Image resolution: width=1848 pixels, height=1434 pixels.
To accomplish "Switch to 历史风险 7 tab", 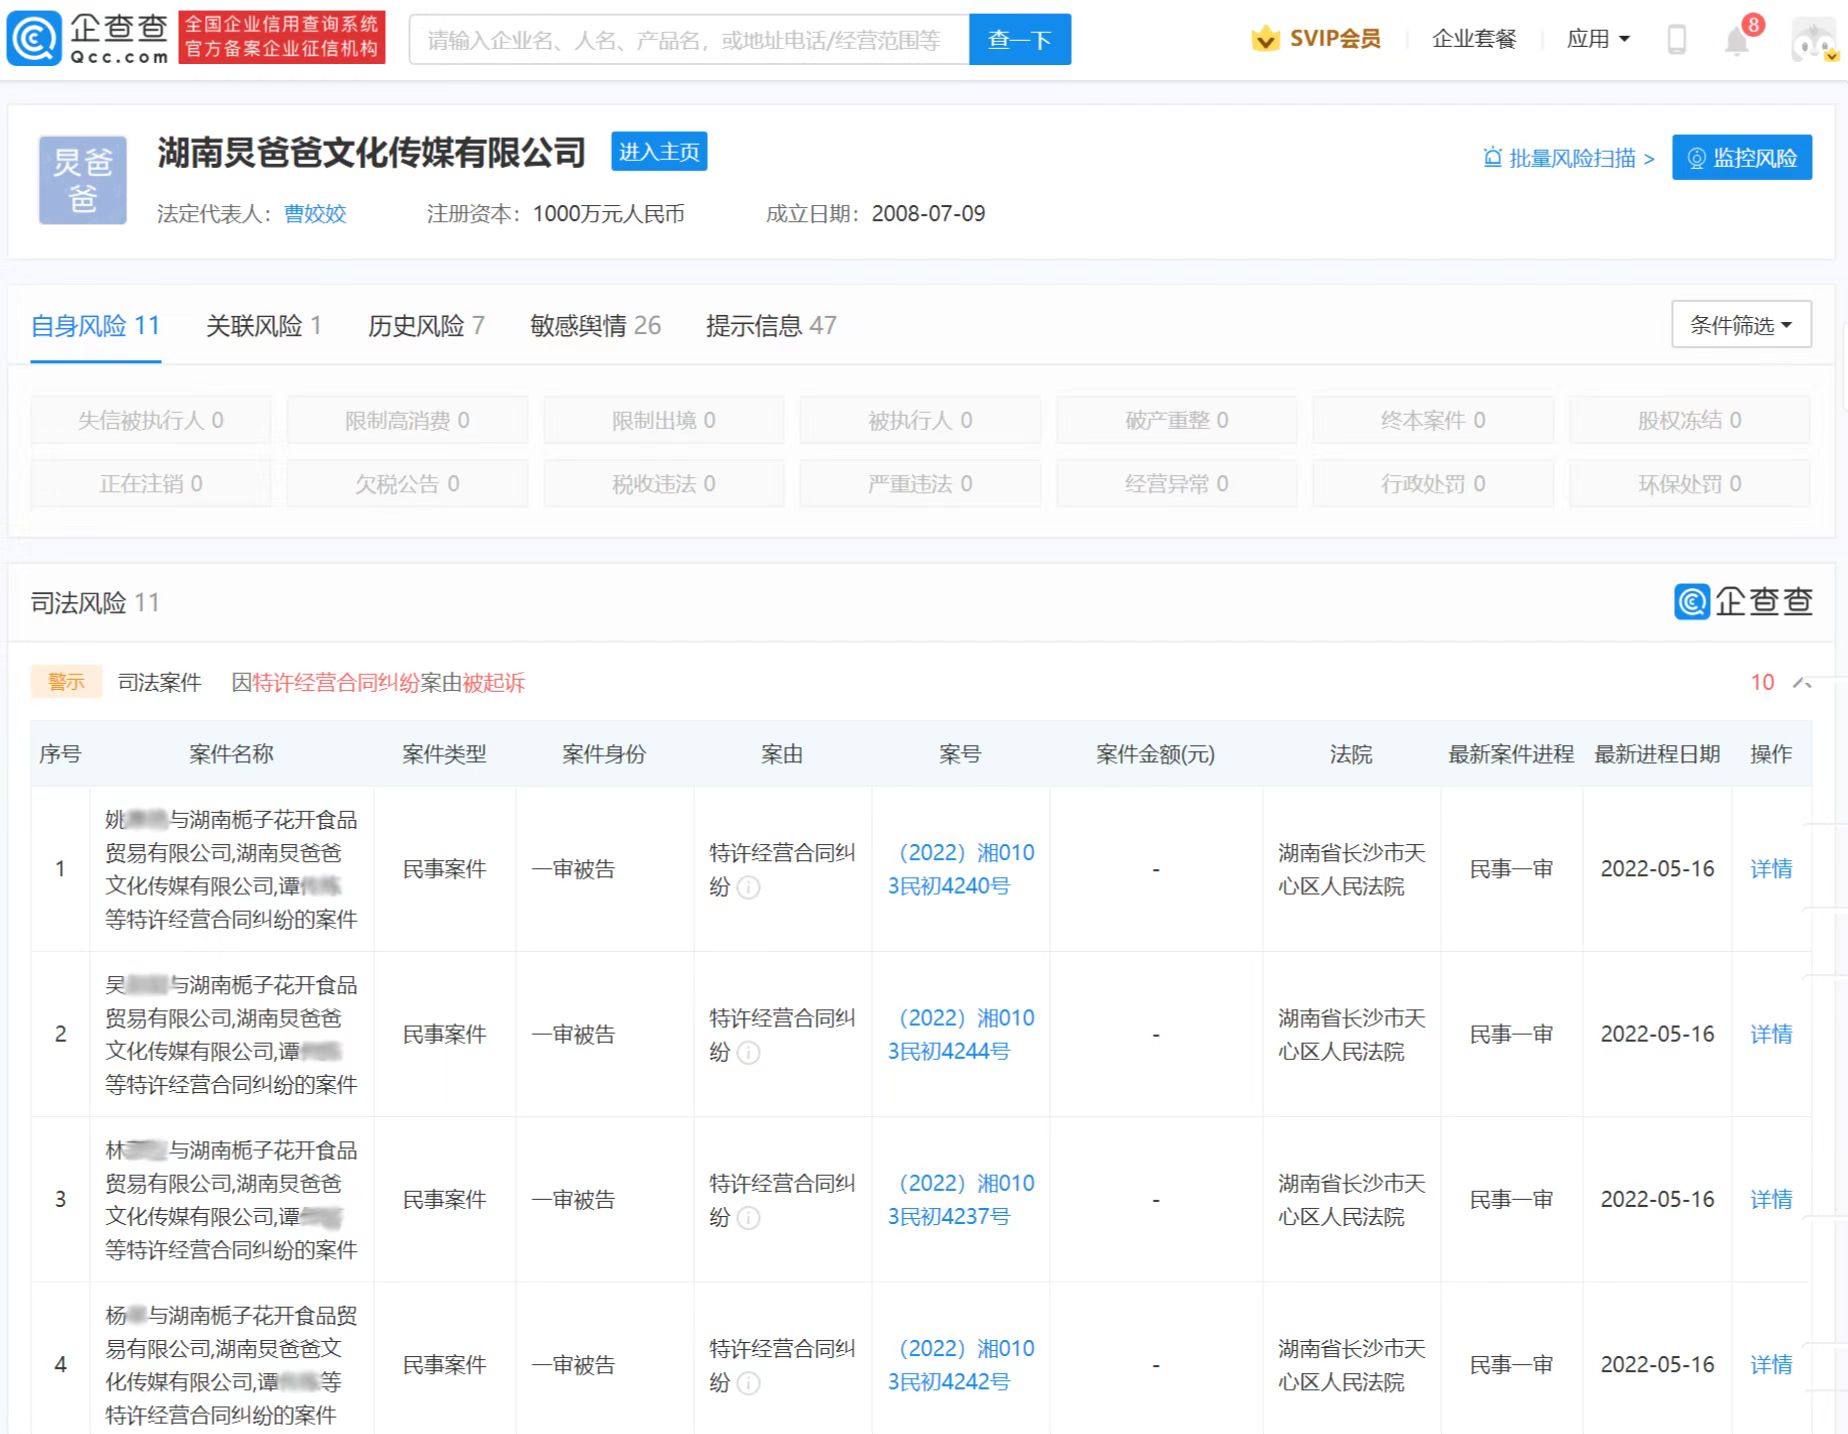I will tap(426, 326).
